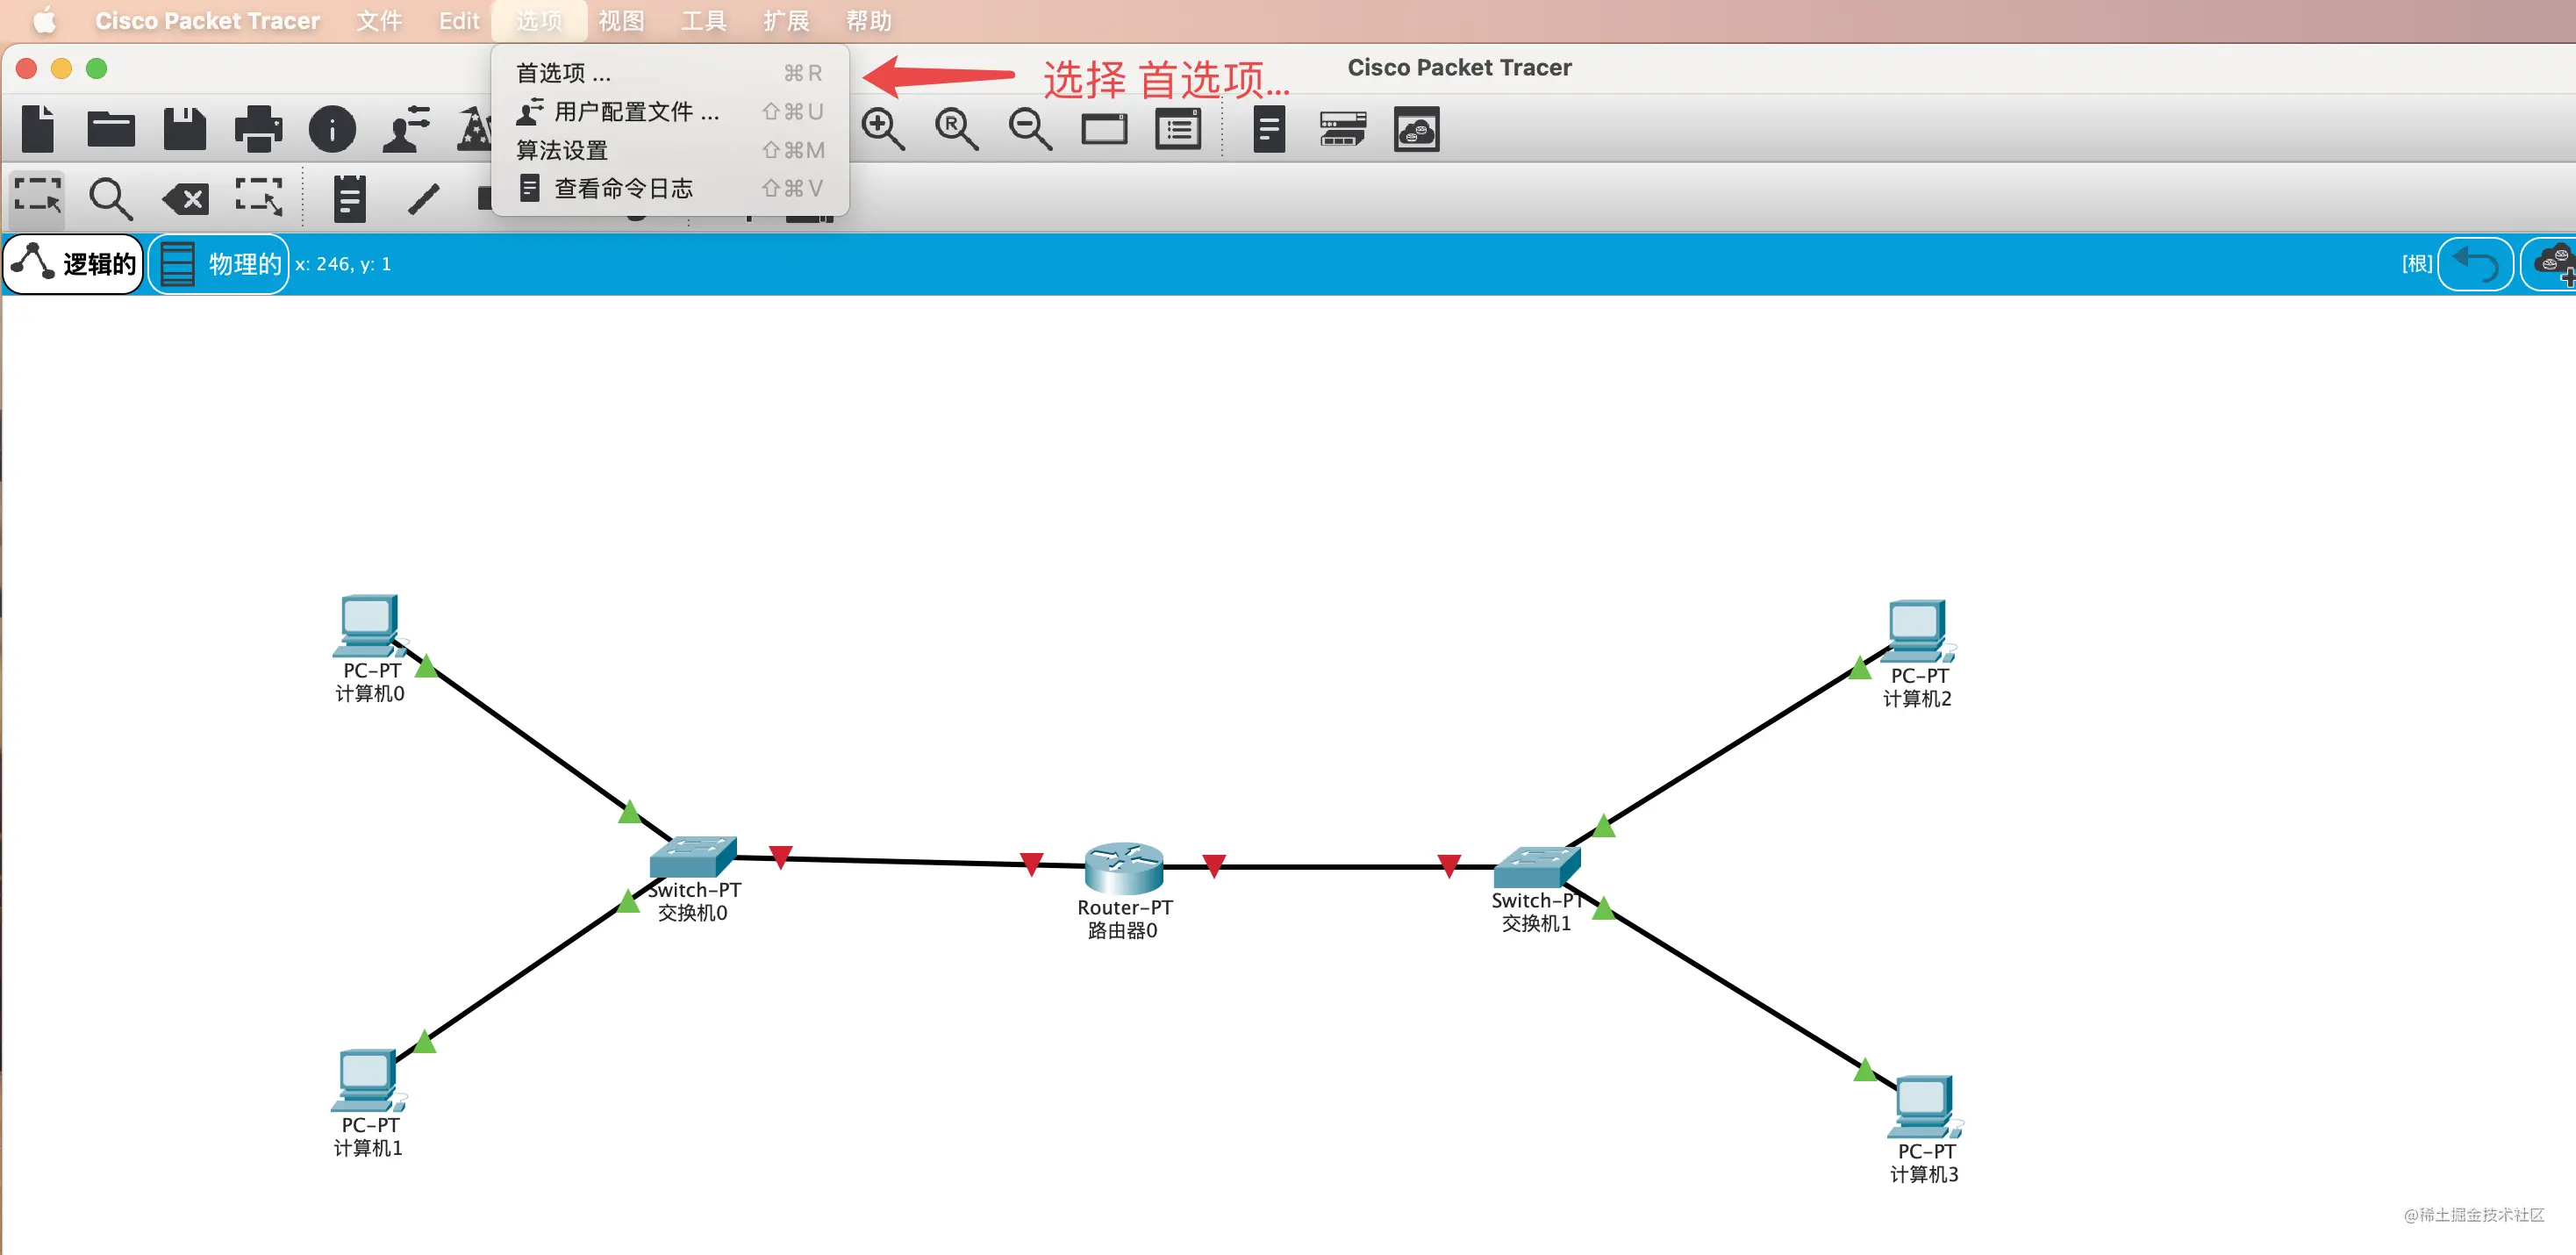This screenshot has height=1255, width=2576.
Task: Switch to the 物理的 workspace view
Action: coord(219,264)
